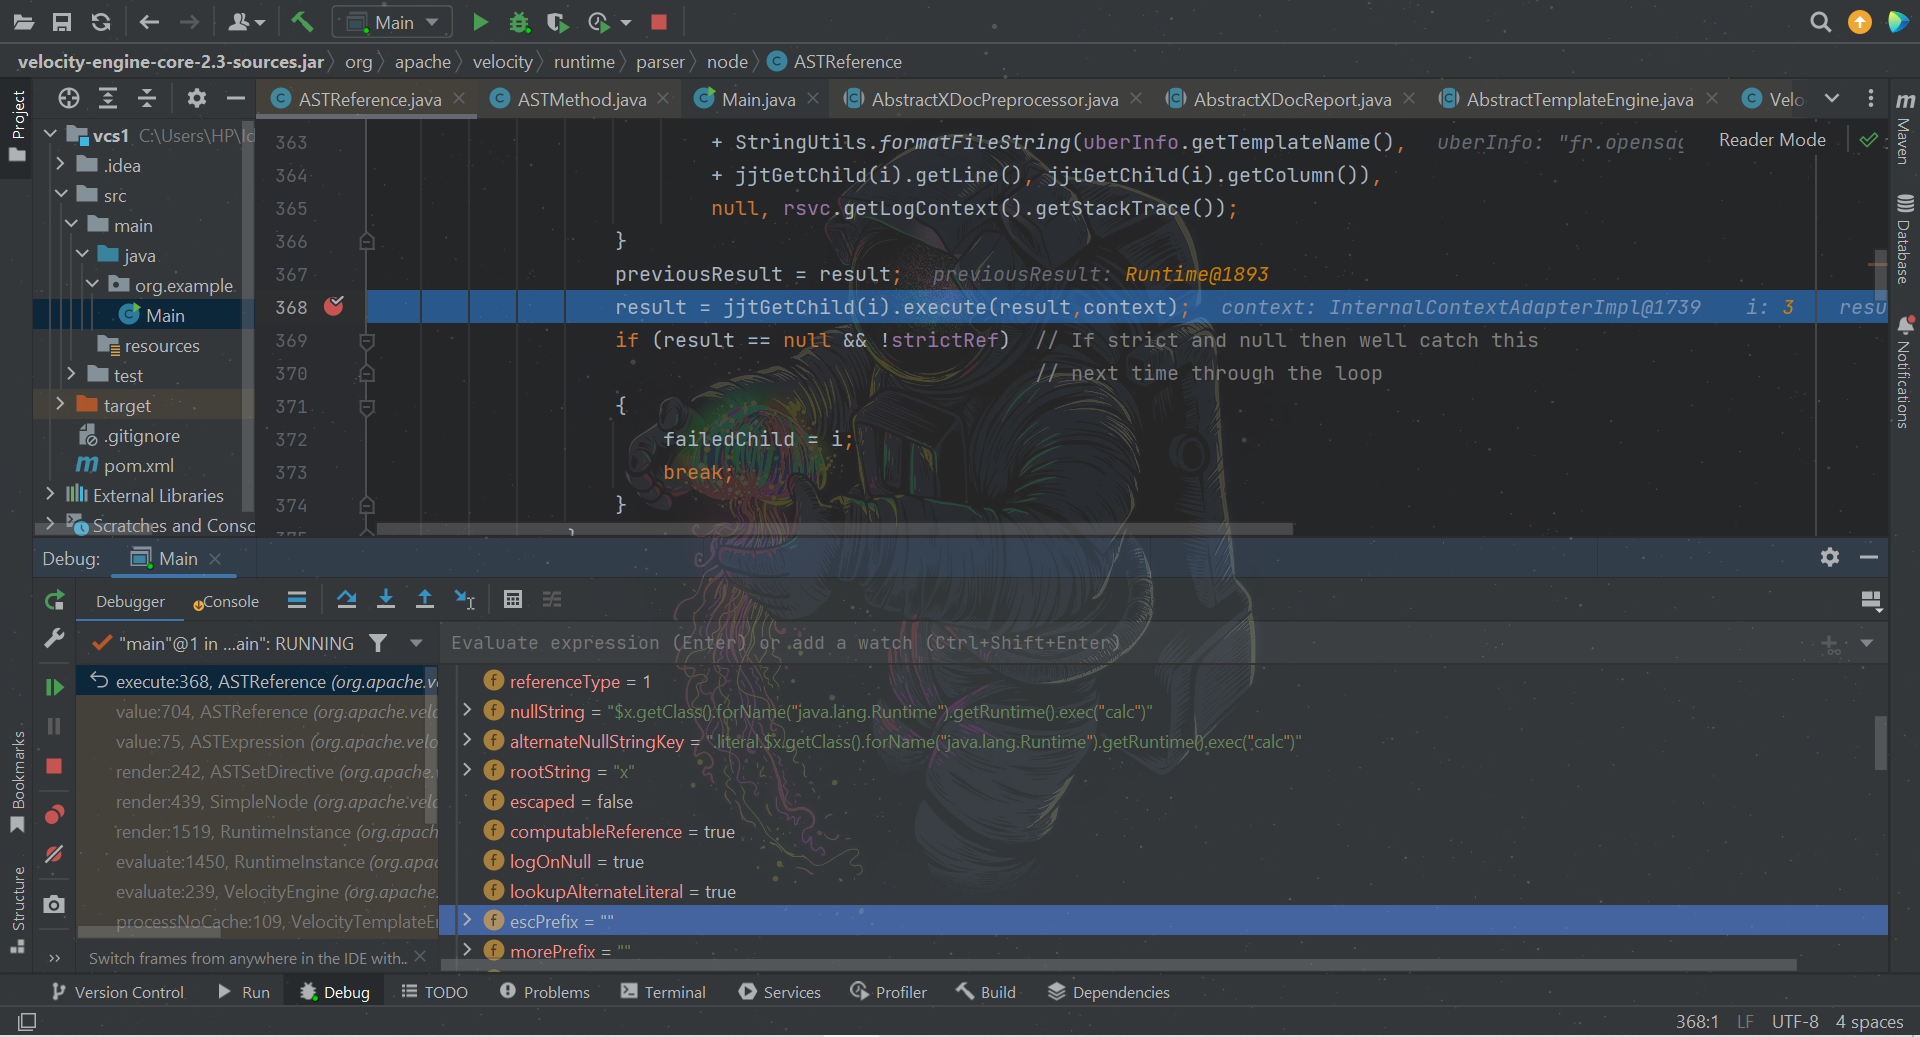
Task: Switch to the Main.java editor tab
Action: pos(758,99)
